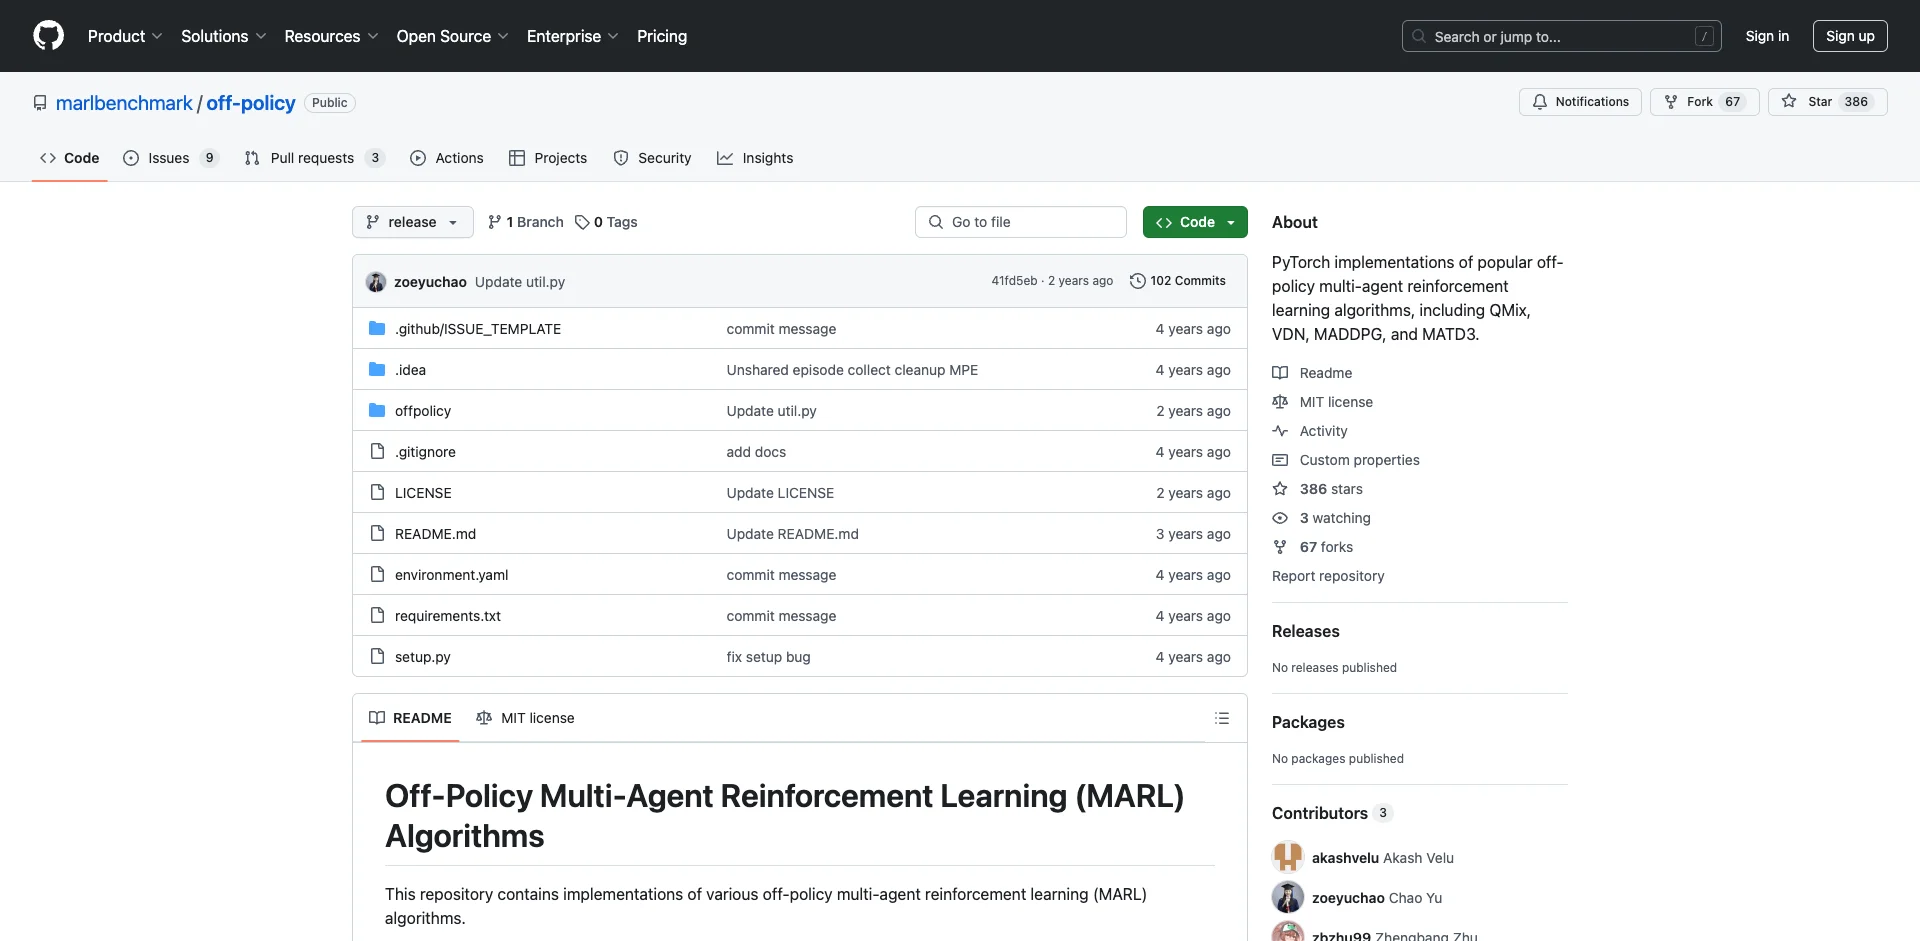Open the Insights tab
Image resolution: width=1920 pixels, height=941 pixels.
click(755, 158)
